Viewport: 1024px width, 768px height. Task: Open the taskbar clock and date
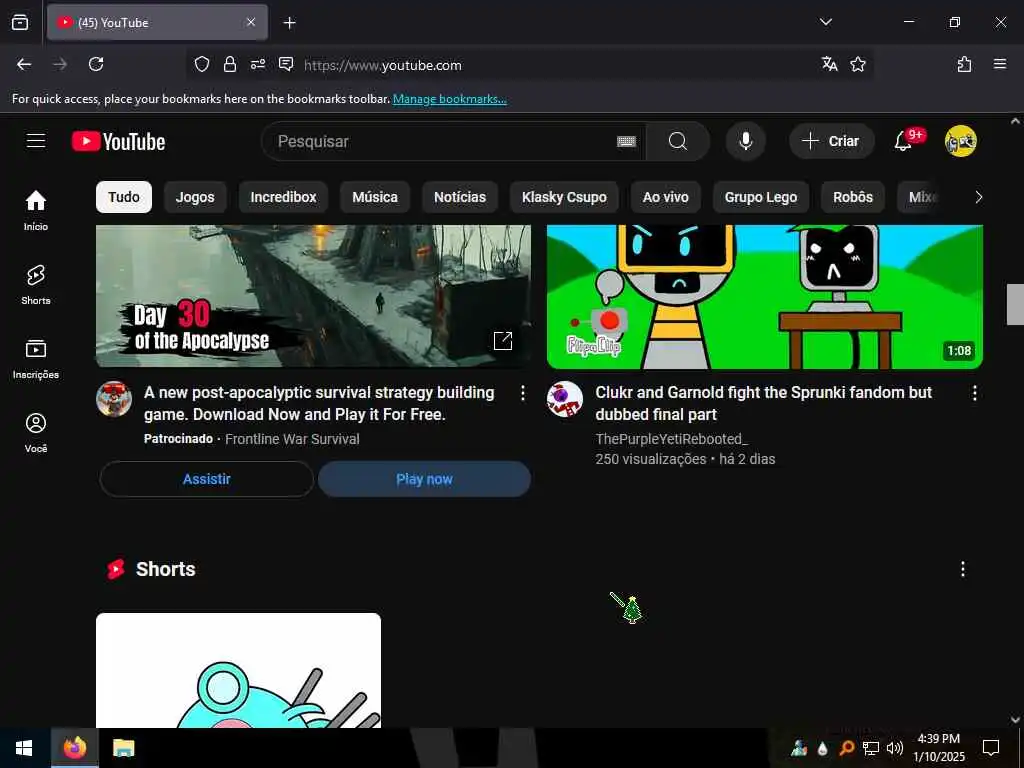pyautogui.click(x=938, y=748)
